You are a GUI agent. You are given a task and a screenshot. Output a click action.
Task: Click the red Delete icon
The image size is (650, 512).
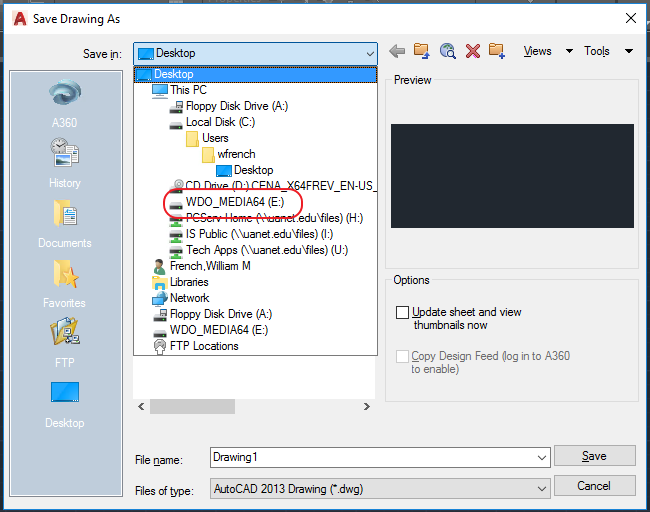(473, 51)
